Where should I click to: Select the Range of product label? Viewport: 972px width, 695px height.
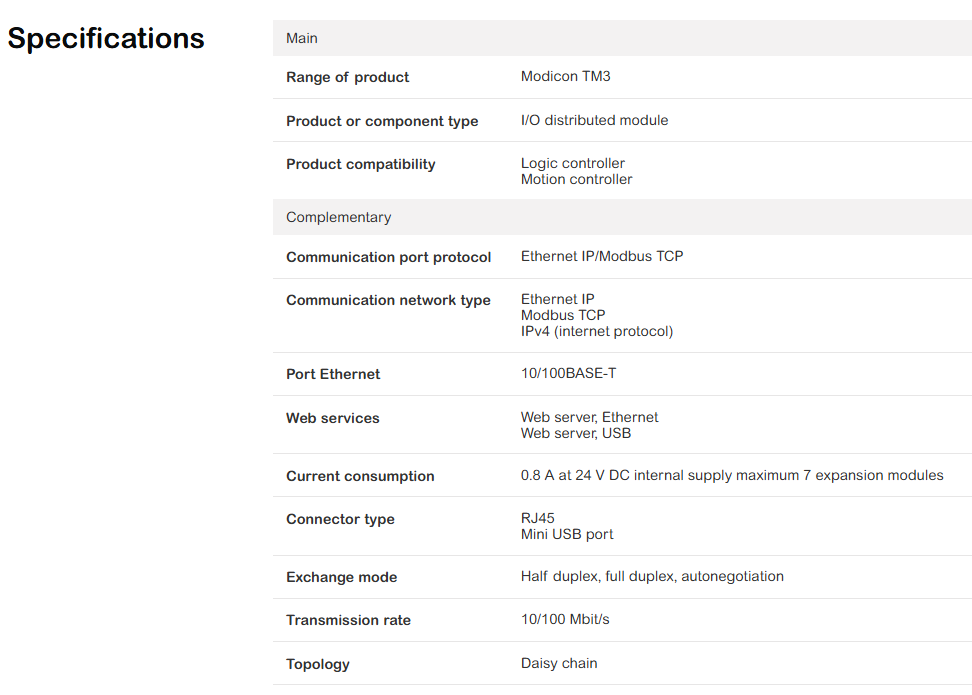click(x=347, y=77)
